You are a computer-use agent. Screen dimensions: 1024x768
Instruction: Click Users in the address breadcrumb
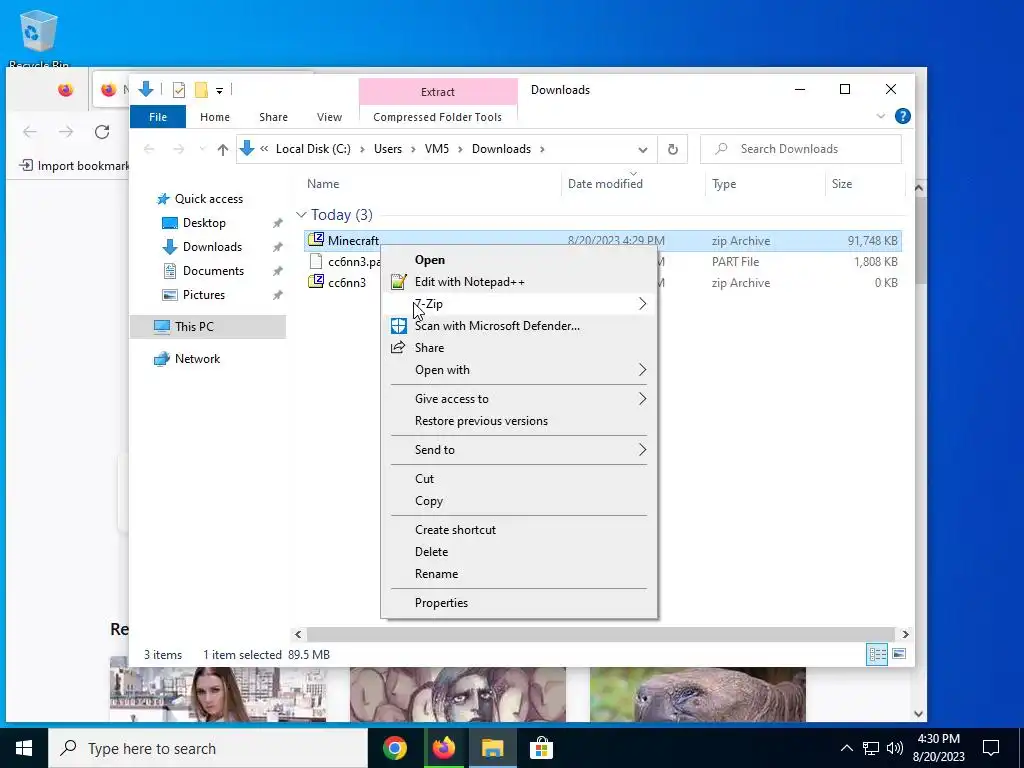tap(388, 149)
